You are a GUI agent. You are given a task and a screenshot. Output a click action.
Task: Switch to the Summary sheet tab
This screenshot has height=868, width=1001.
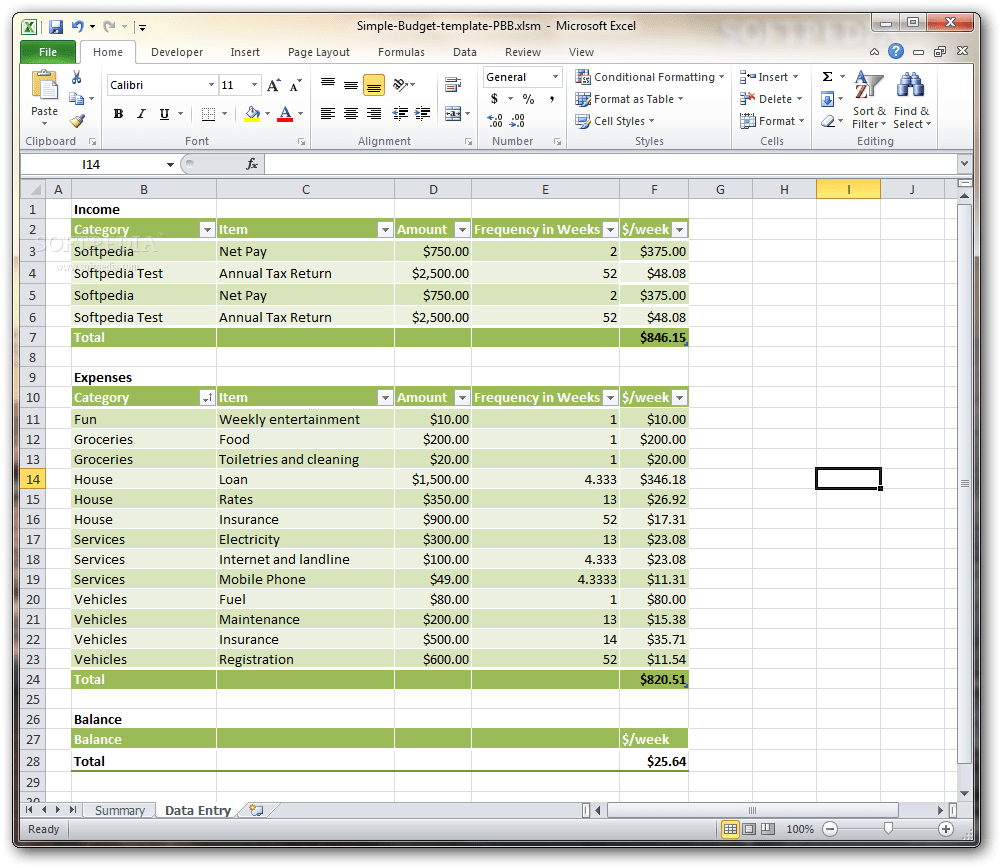pyautogui.click(x=119, y=810)
